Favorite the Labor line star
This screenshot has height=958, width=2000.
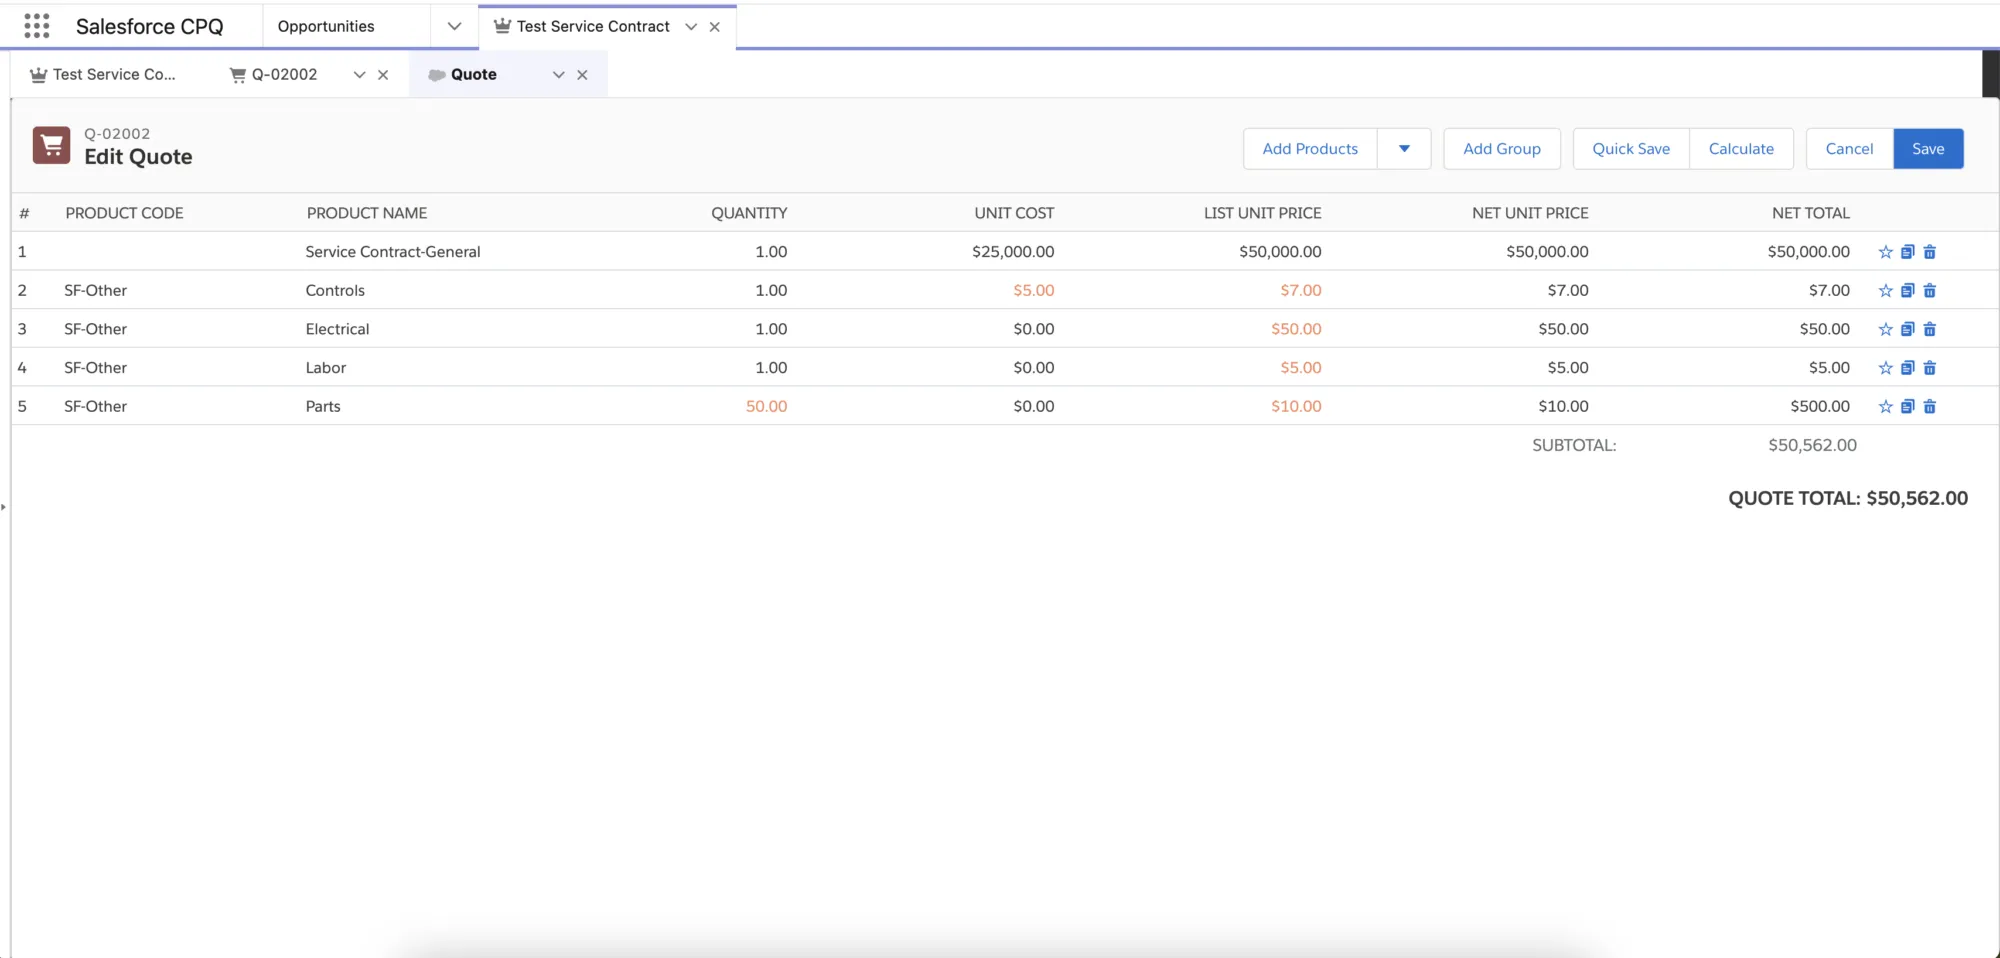coord(1885,368)
